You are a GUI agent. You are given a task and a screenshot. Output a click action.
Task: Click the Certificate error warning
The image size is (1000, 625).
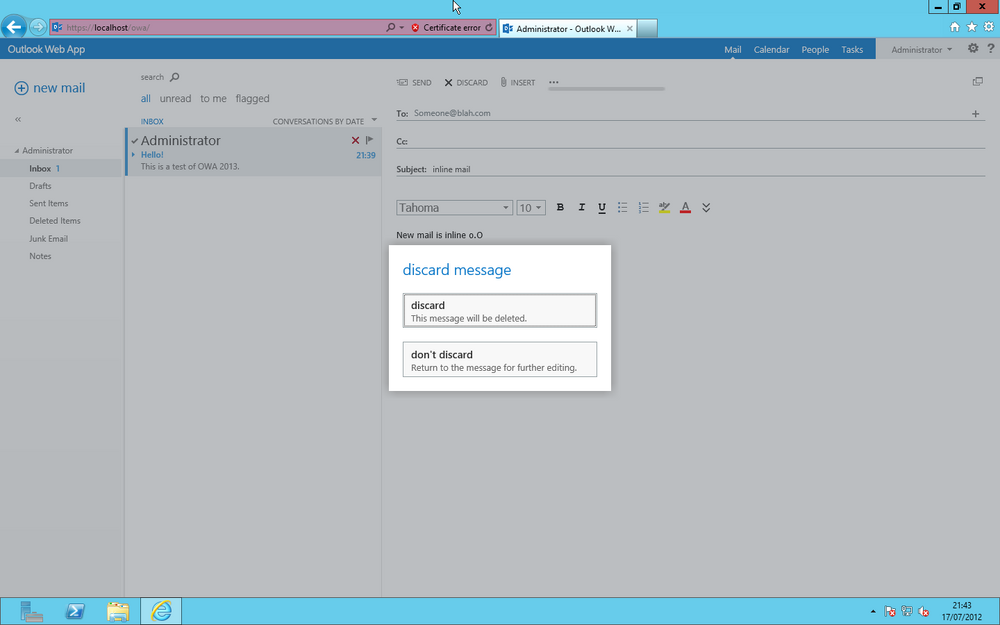[445, 27]
